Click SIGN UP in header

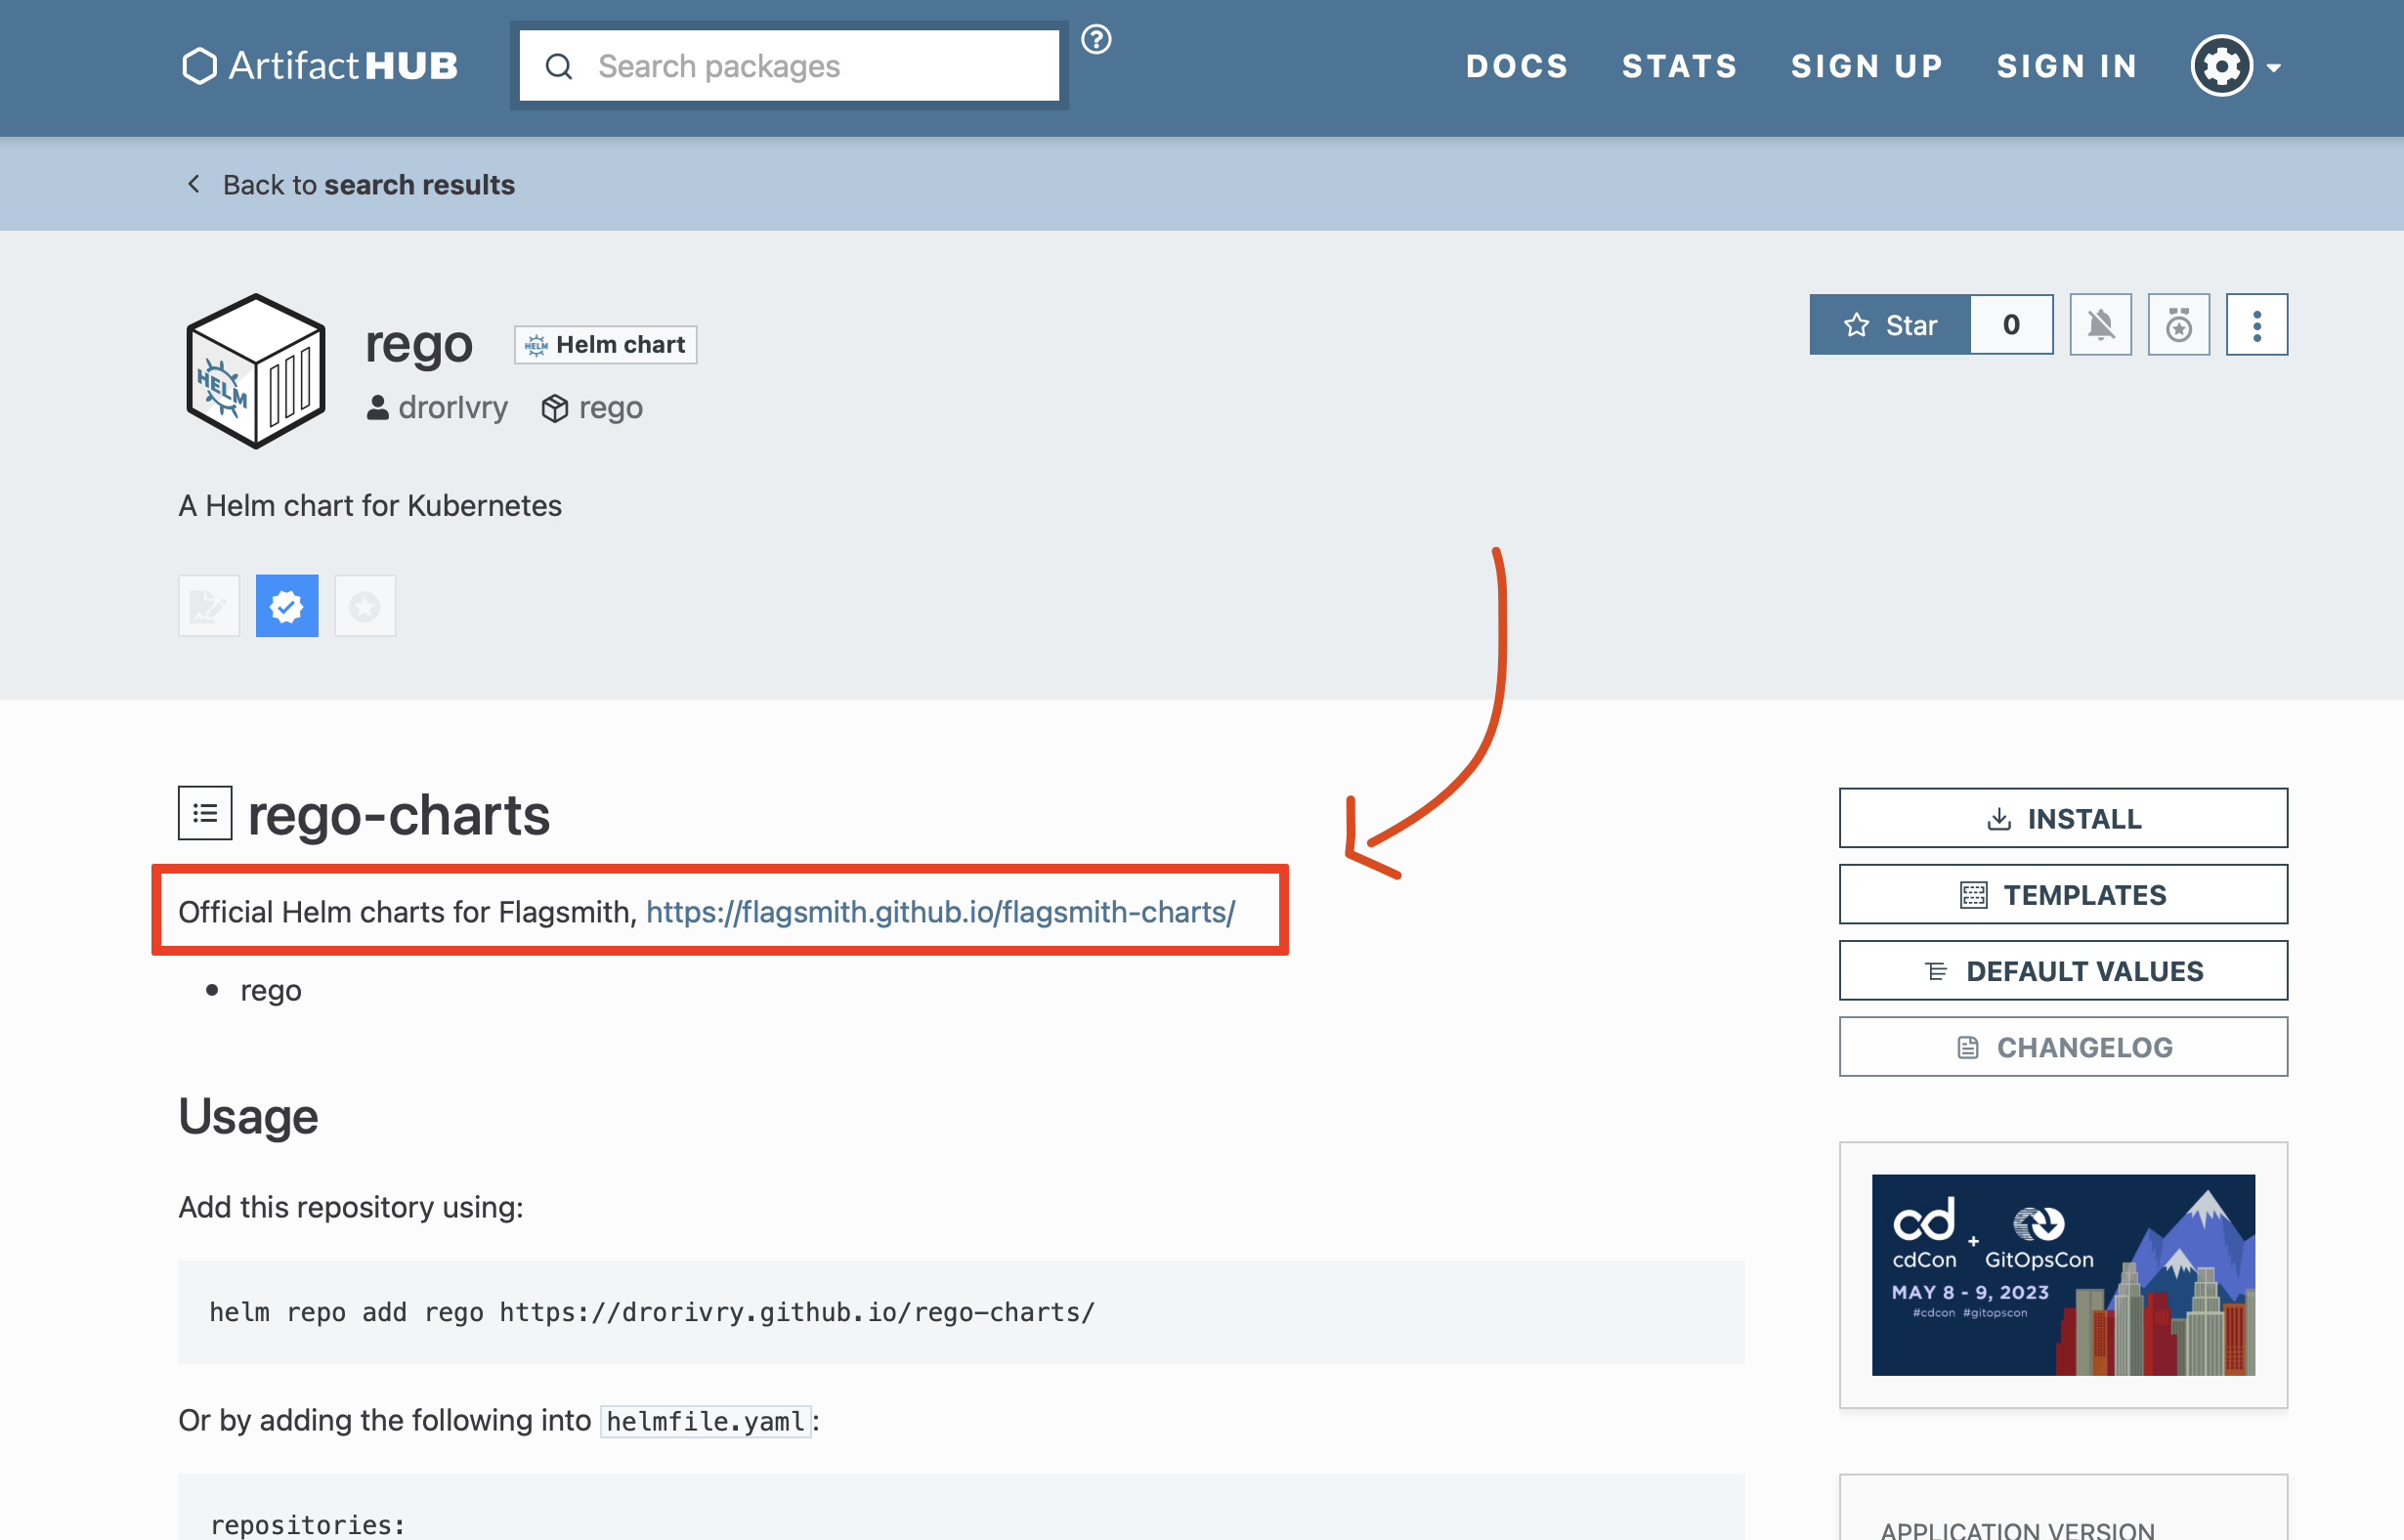1867,66
